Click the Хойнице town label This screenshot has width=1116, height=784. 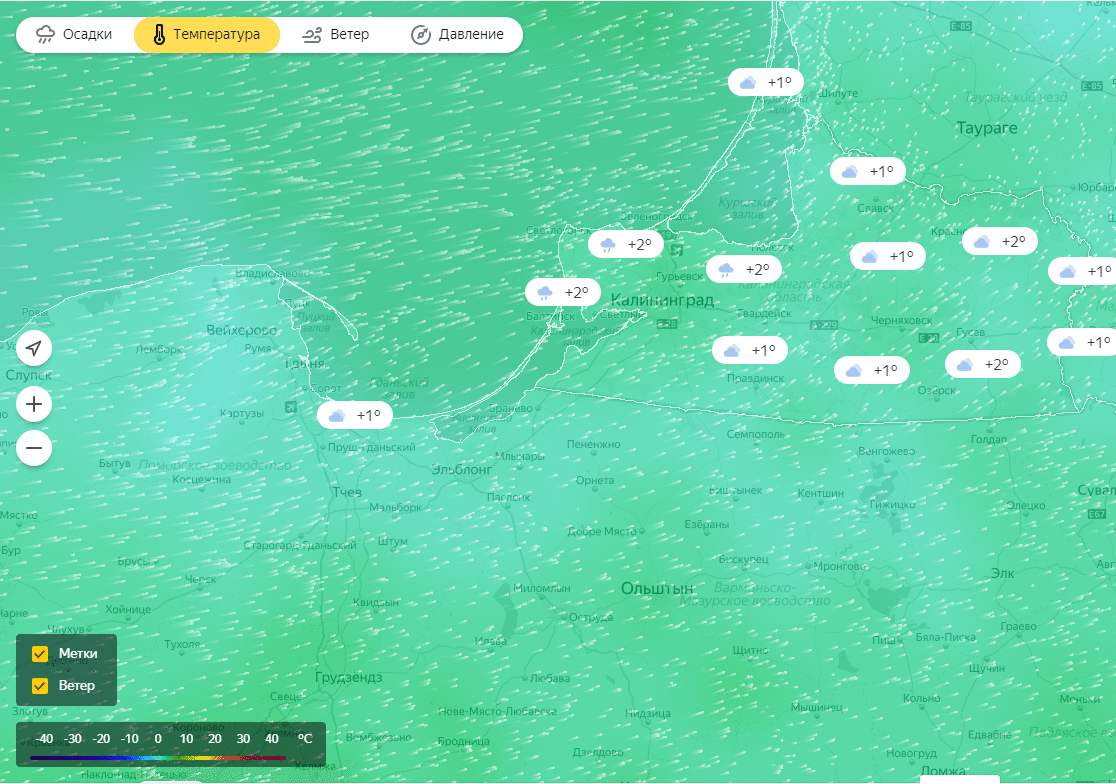click(x=128, y=609)
